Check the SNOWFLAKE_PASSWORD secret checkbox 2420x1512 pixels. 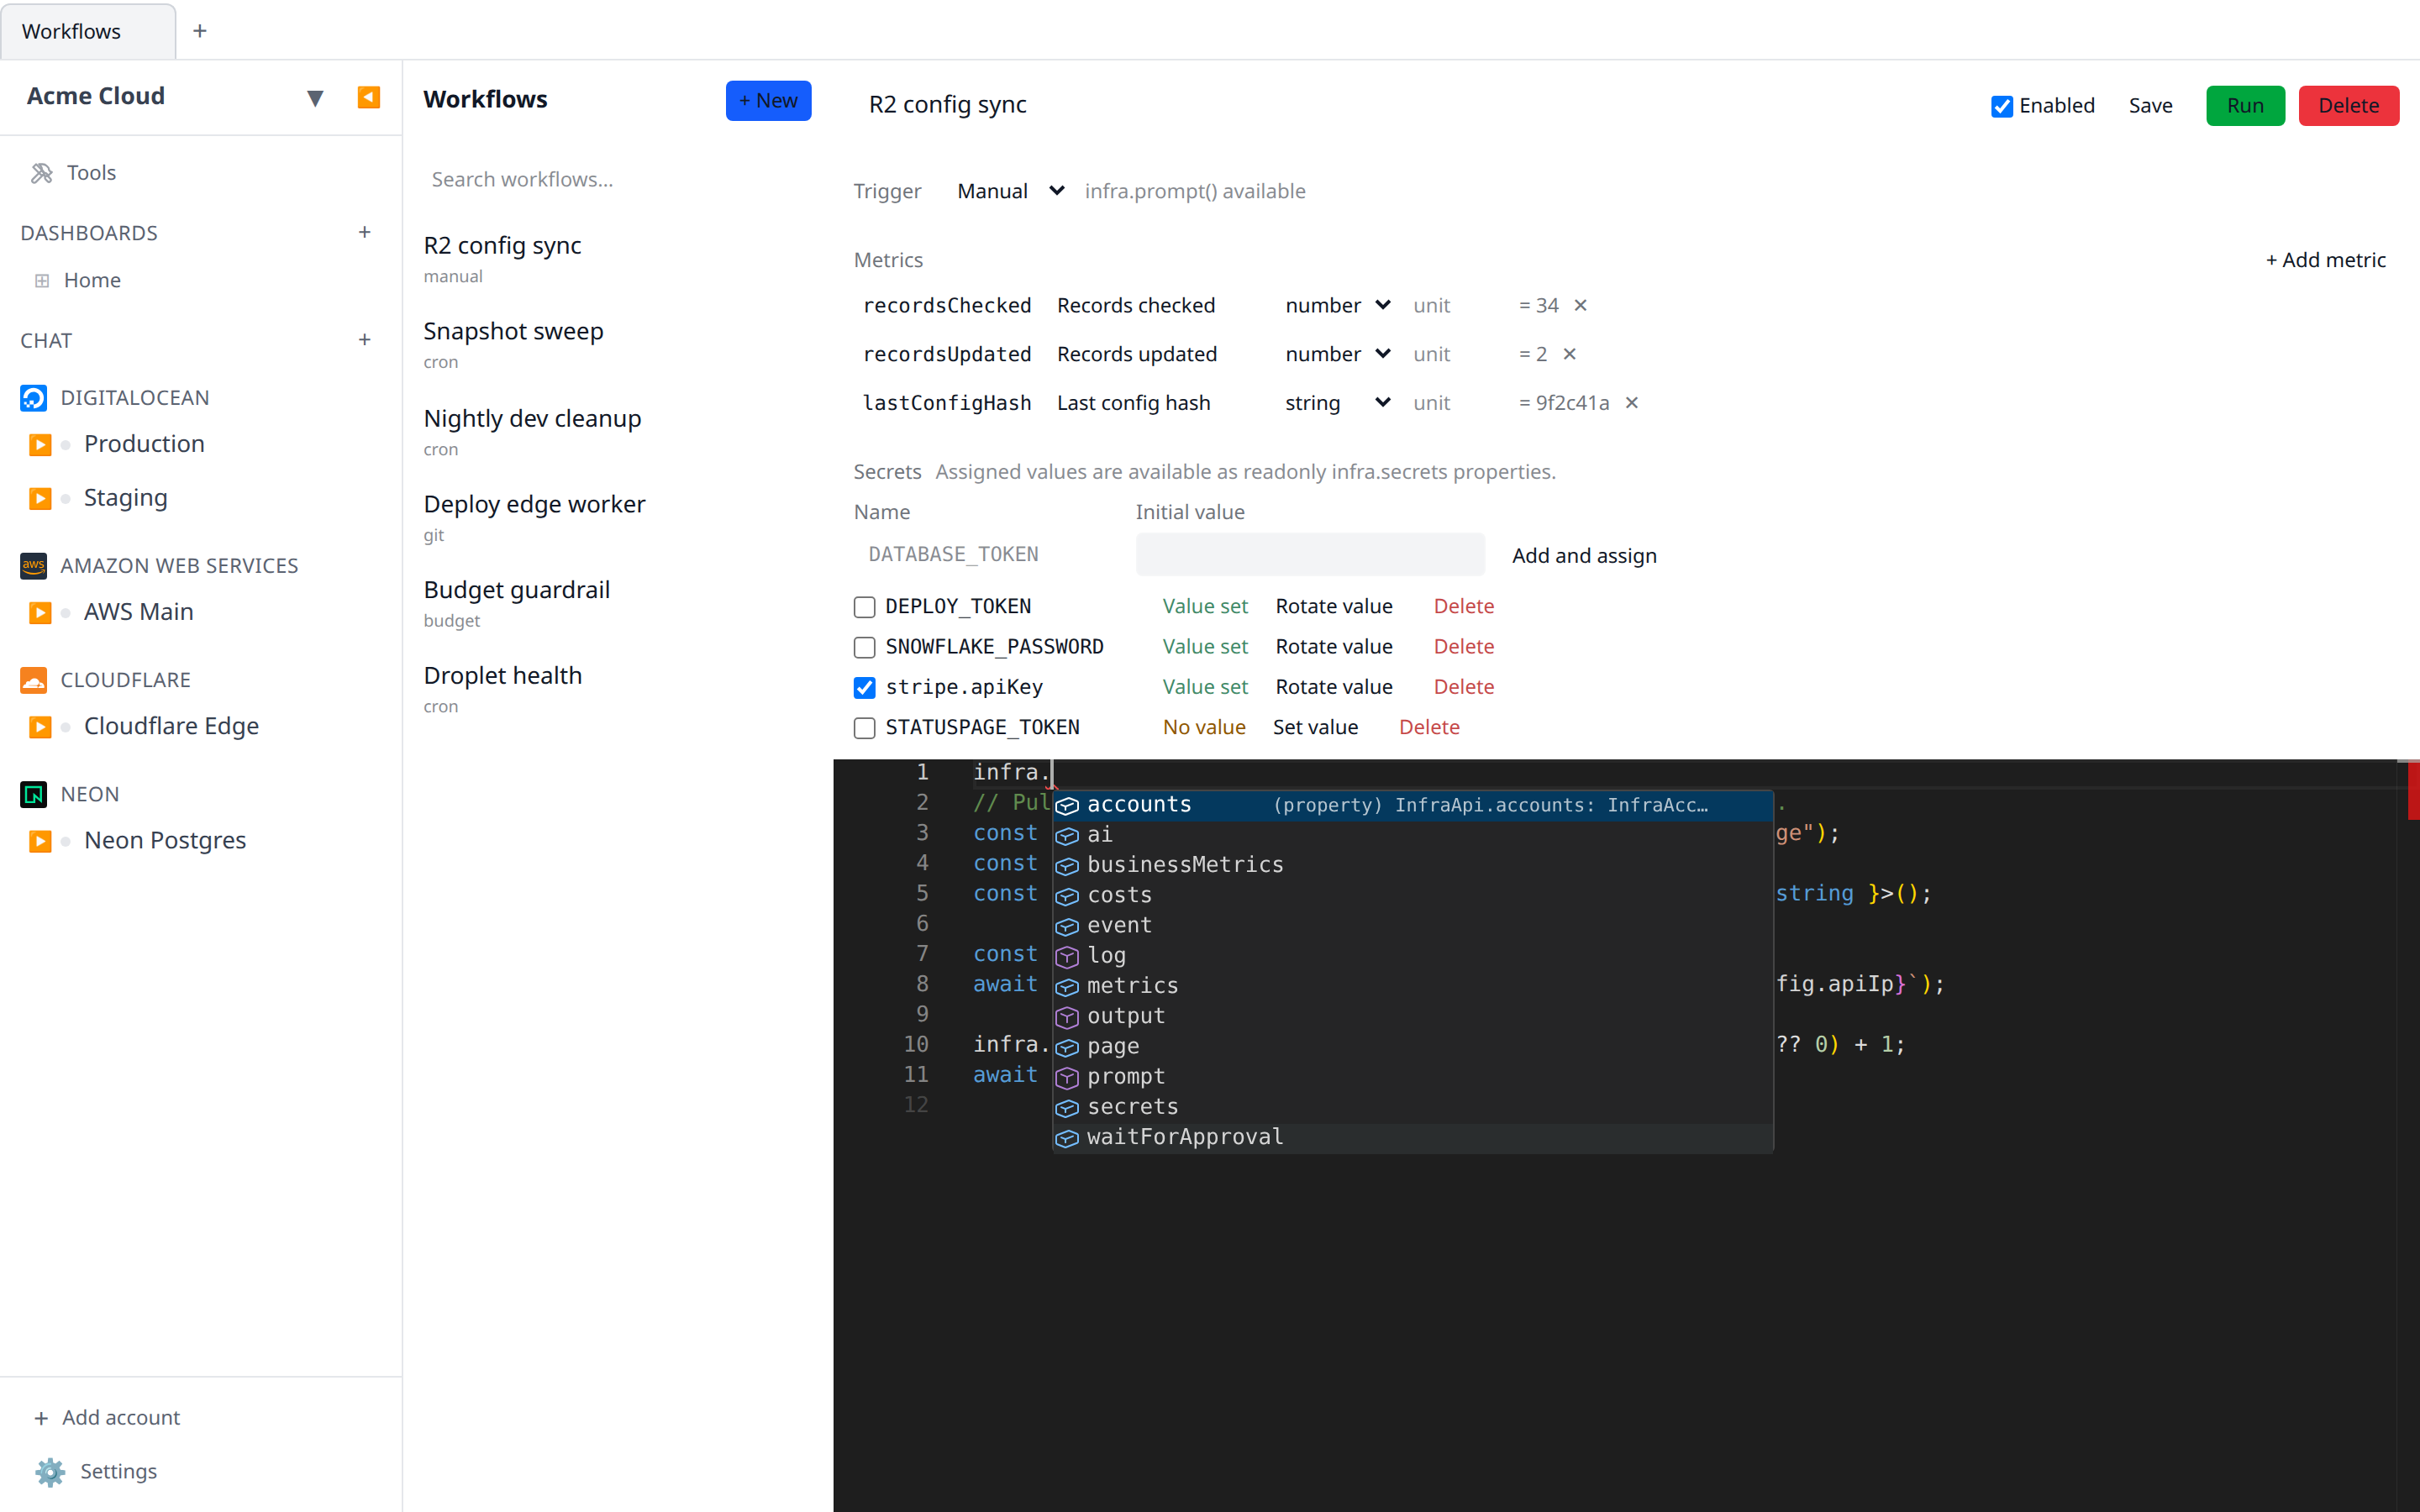pos(865,647)
